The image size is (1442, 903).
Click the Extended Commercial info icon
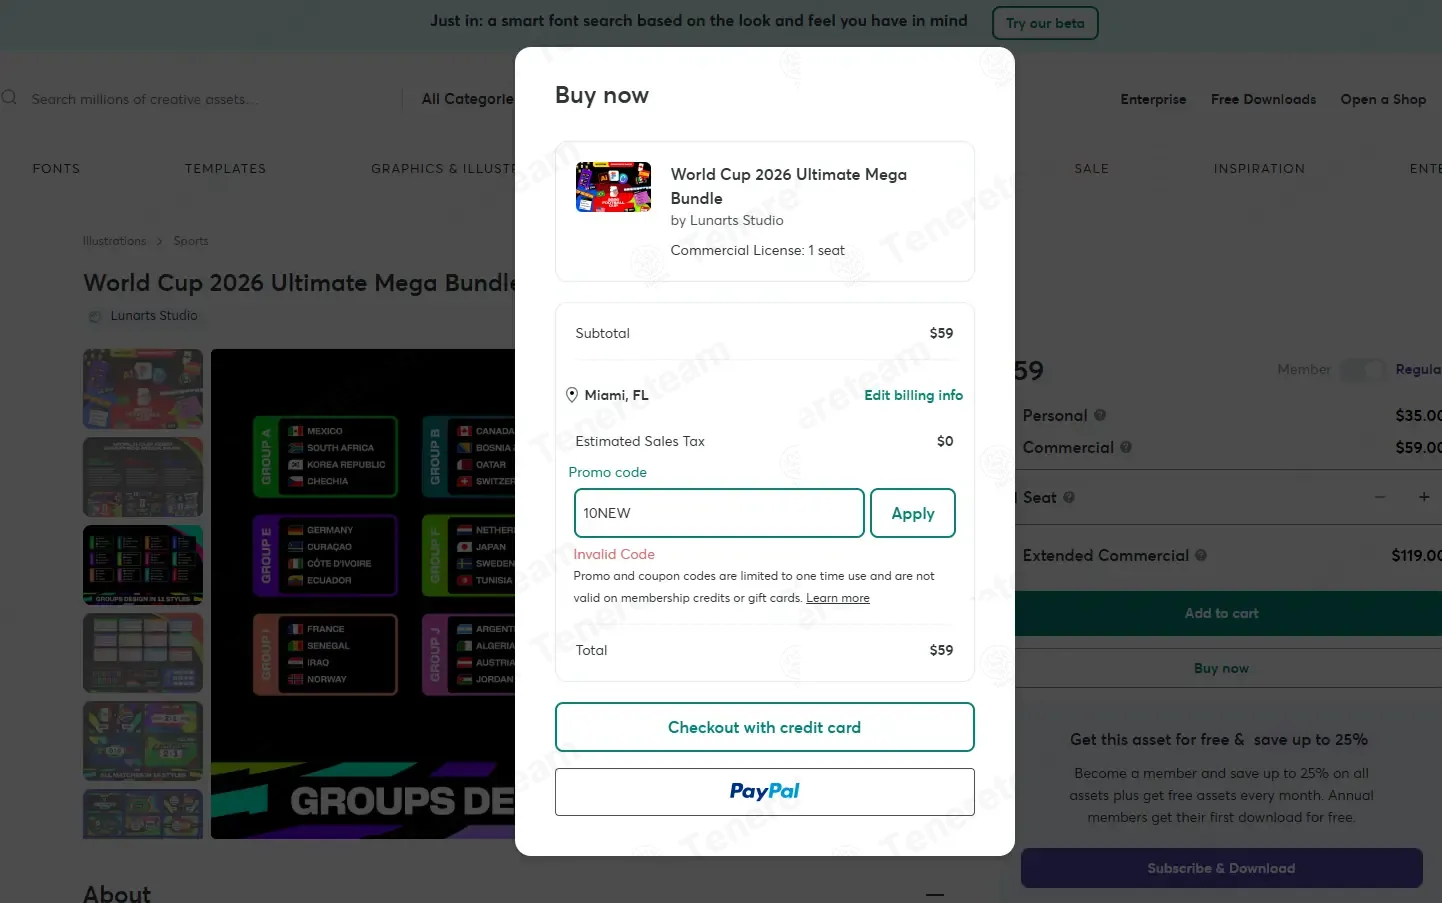1201,555
